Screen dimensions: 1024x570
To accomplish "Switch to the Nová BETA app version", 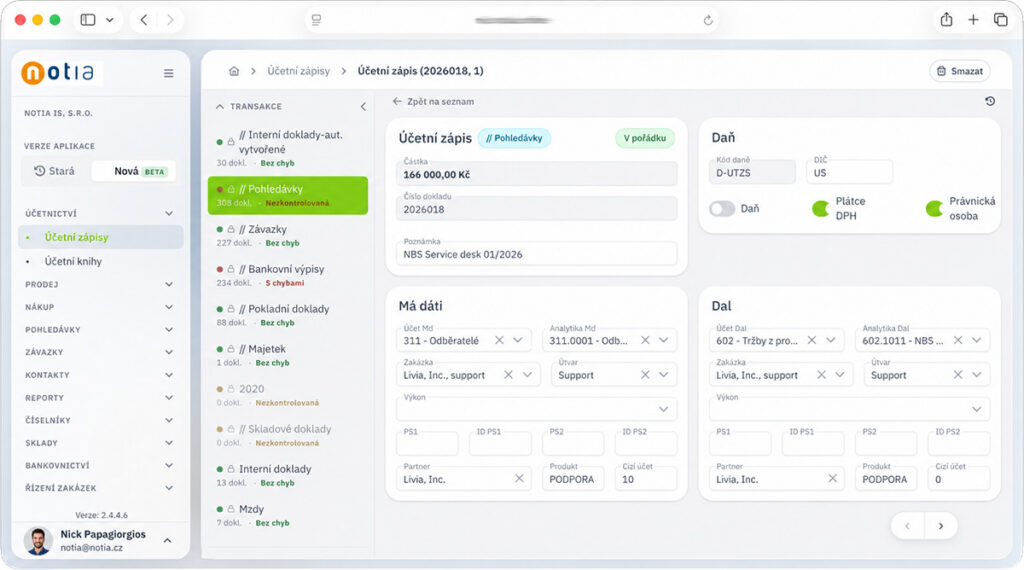I will (x=134, y=171).
